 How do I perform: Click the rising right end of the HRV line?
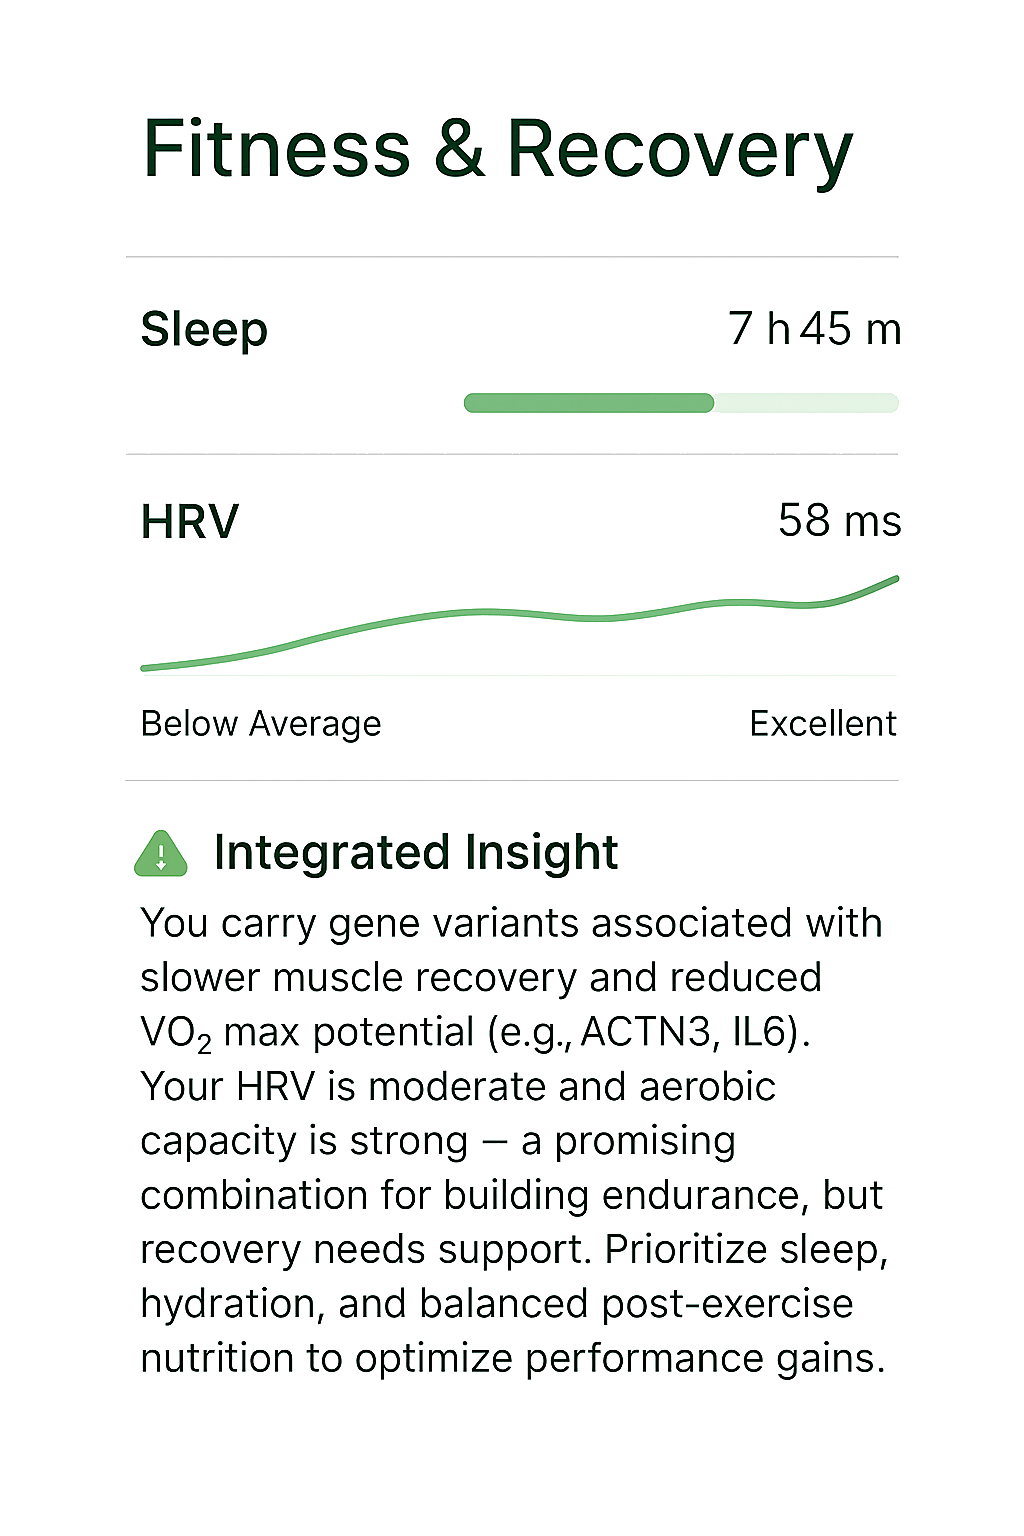[880, 586]
